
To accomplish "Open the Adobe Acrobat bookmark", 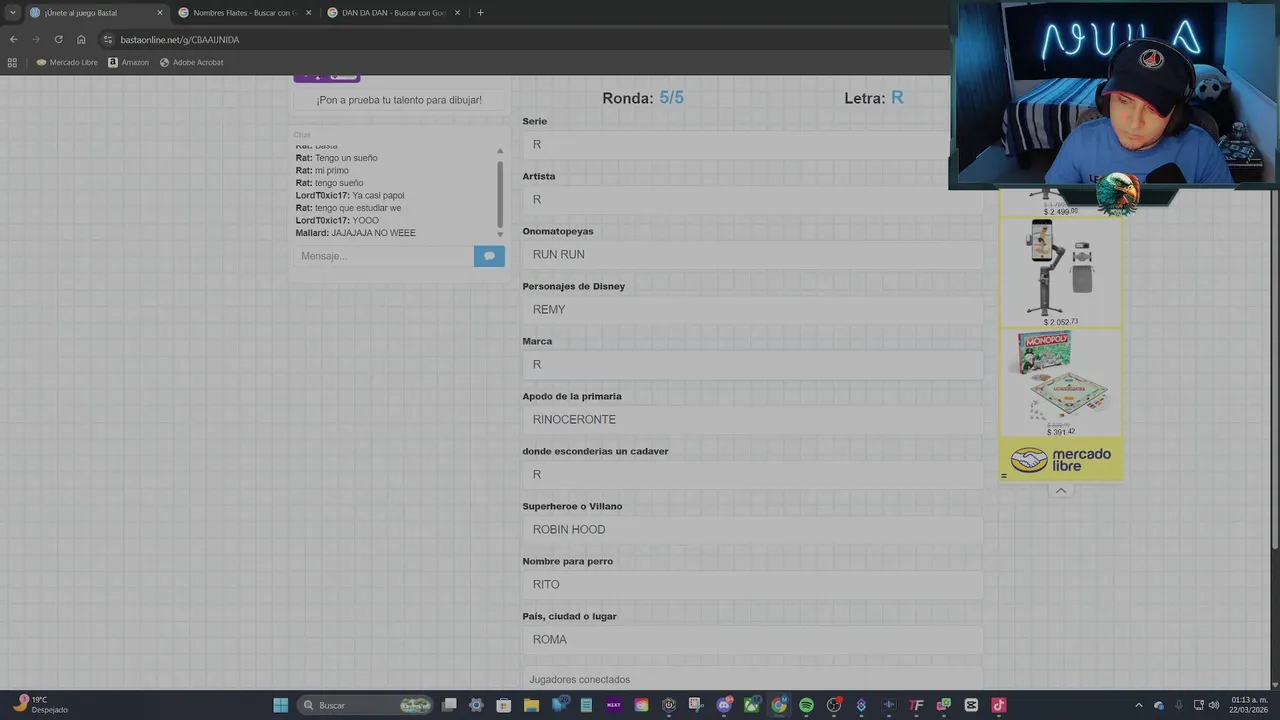I will (x=192, y=62).
